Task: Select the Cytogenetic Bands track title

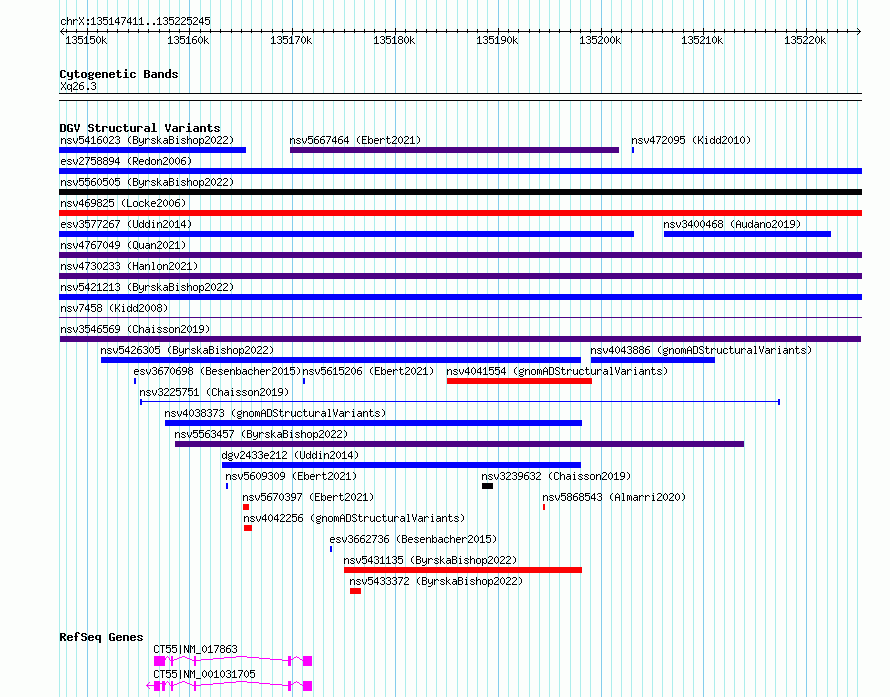Action: pos(119,74)
